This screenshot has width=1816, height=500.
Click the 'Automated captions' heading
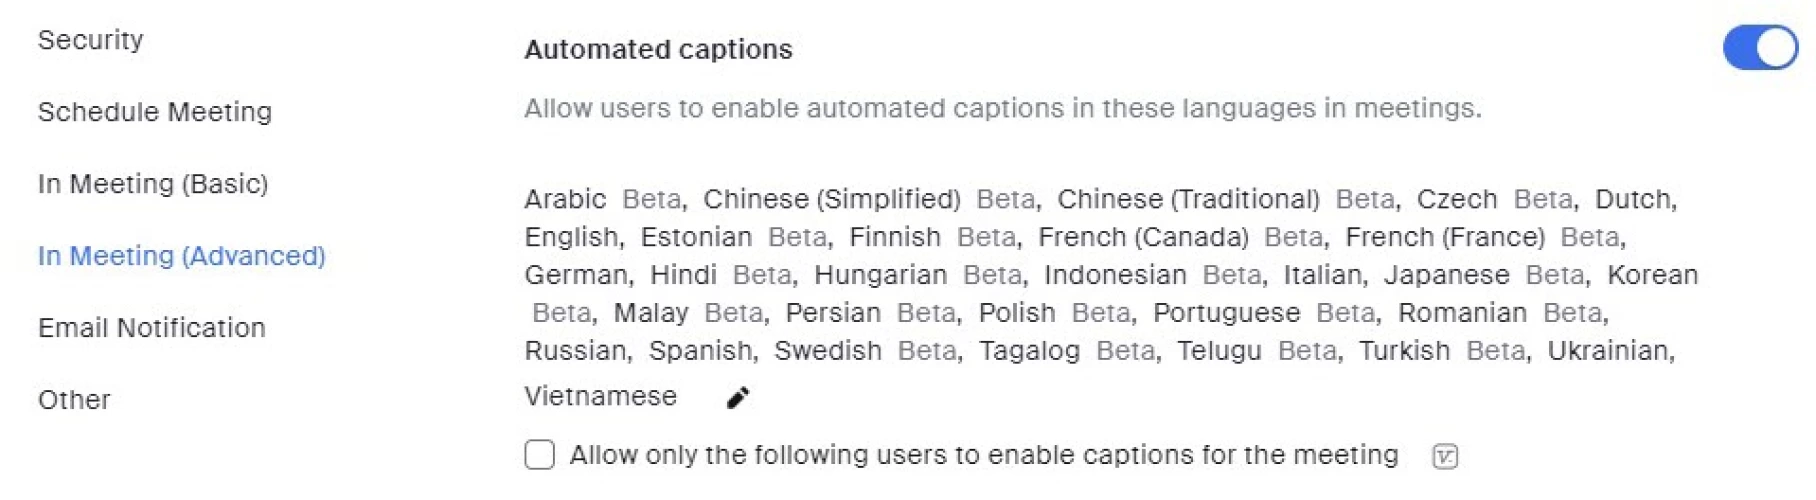click(x=658, y=50)
